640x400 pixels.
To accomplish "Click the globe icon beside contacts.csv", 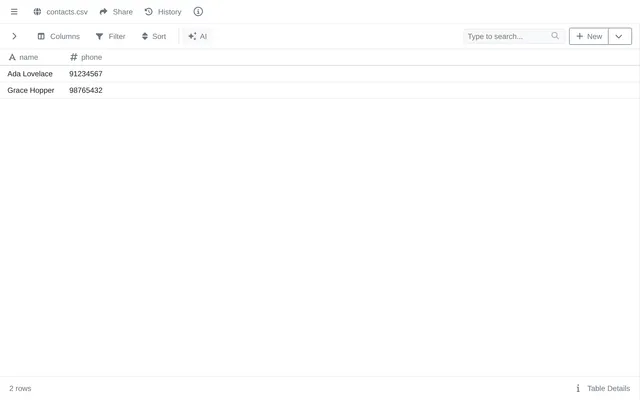I will [37, 12].
